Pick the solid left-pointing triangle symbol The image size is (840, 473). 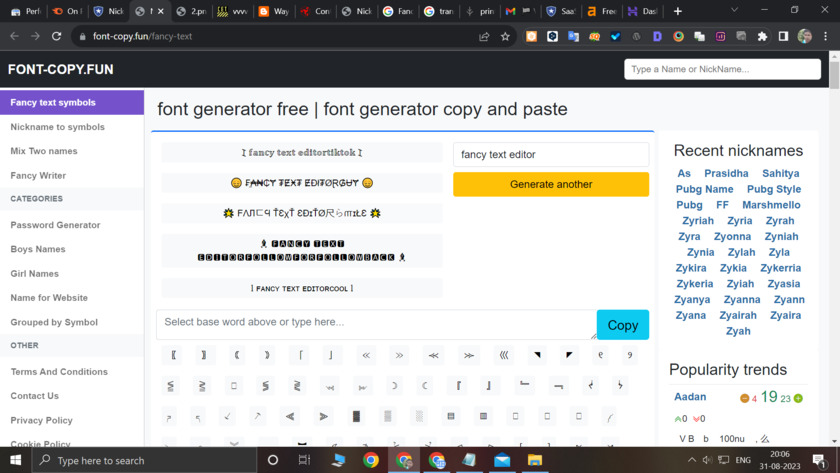[290, 416]
